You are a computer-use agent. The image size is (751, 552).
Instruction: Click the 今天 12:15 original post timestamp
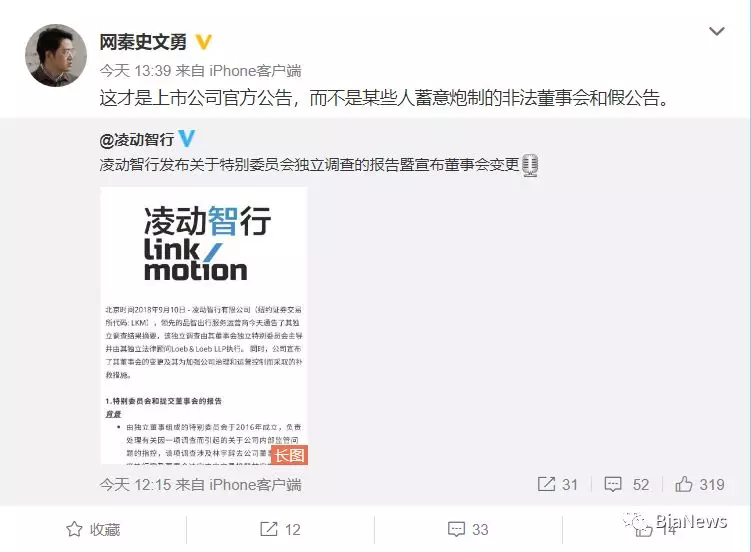click(135, 484)
